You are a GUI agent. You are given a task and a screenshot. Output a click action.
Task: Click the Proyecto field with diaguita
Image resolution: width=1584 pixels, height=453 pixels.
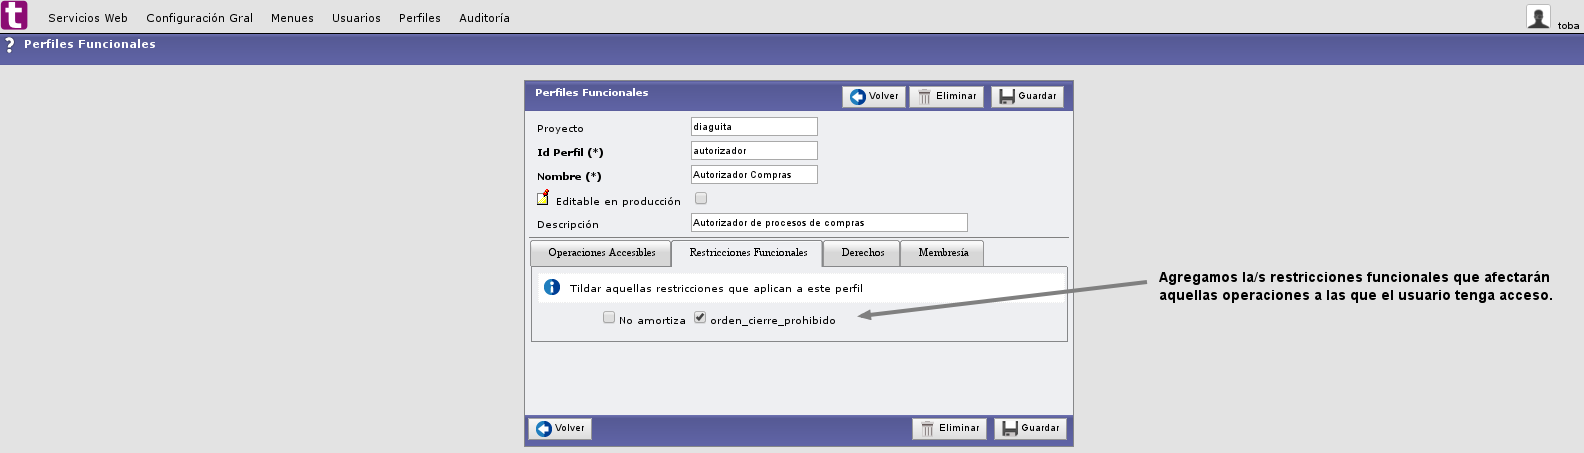click(x=754, y=127)
